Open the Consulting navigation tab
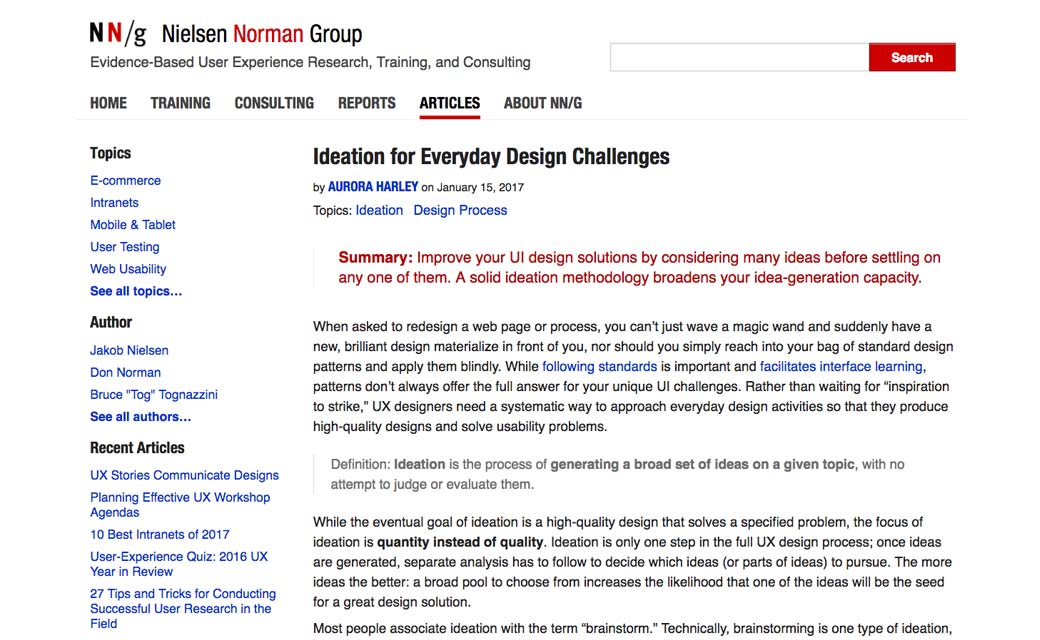This screenshot has width=1040, height=640. pos(274,103)
